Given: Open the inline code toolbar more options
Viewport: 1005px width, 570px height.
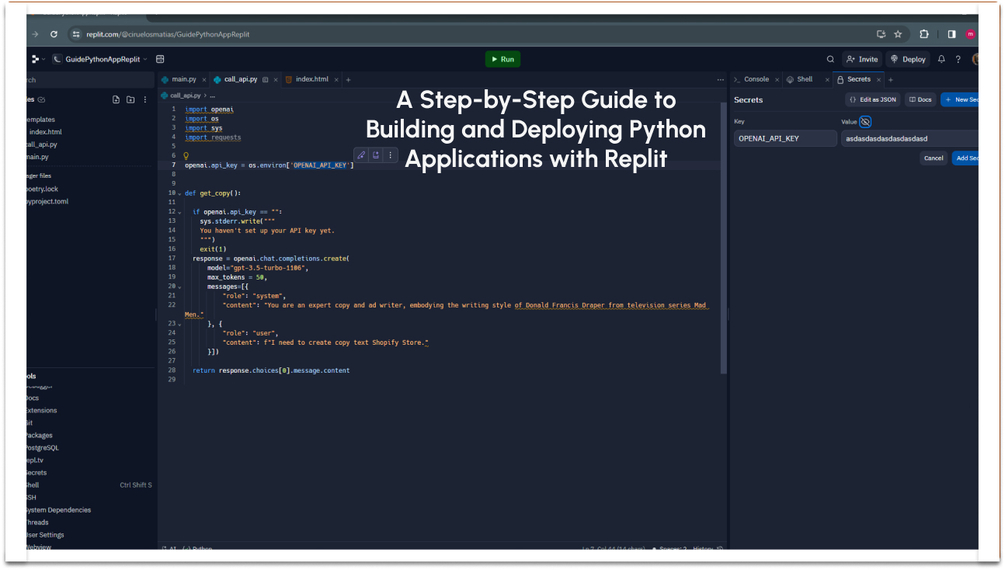Looking at the screenshot, I should pos(390,155).
